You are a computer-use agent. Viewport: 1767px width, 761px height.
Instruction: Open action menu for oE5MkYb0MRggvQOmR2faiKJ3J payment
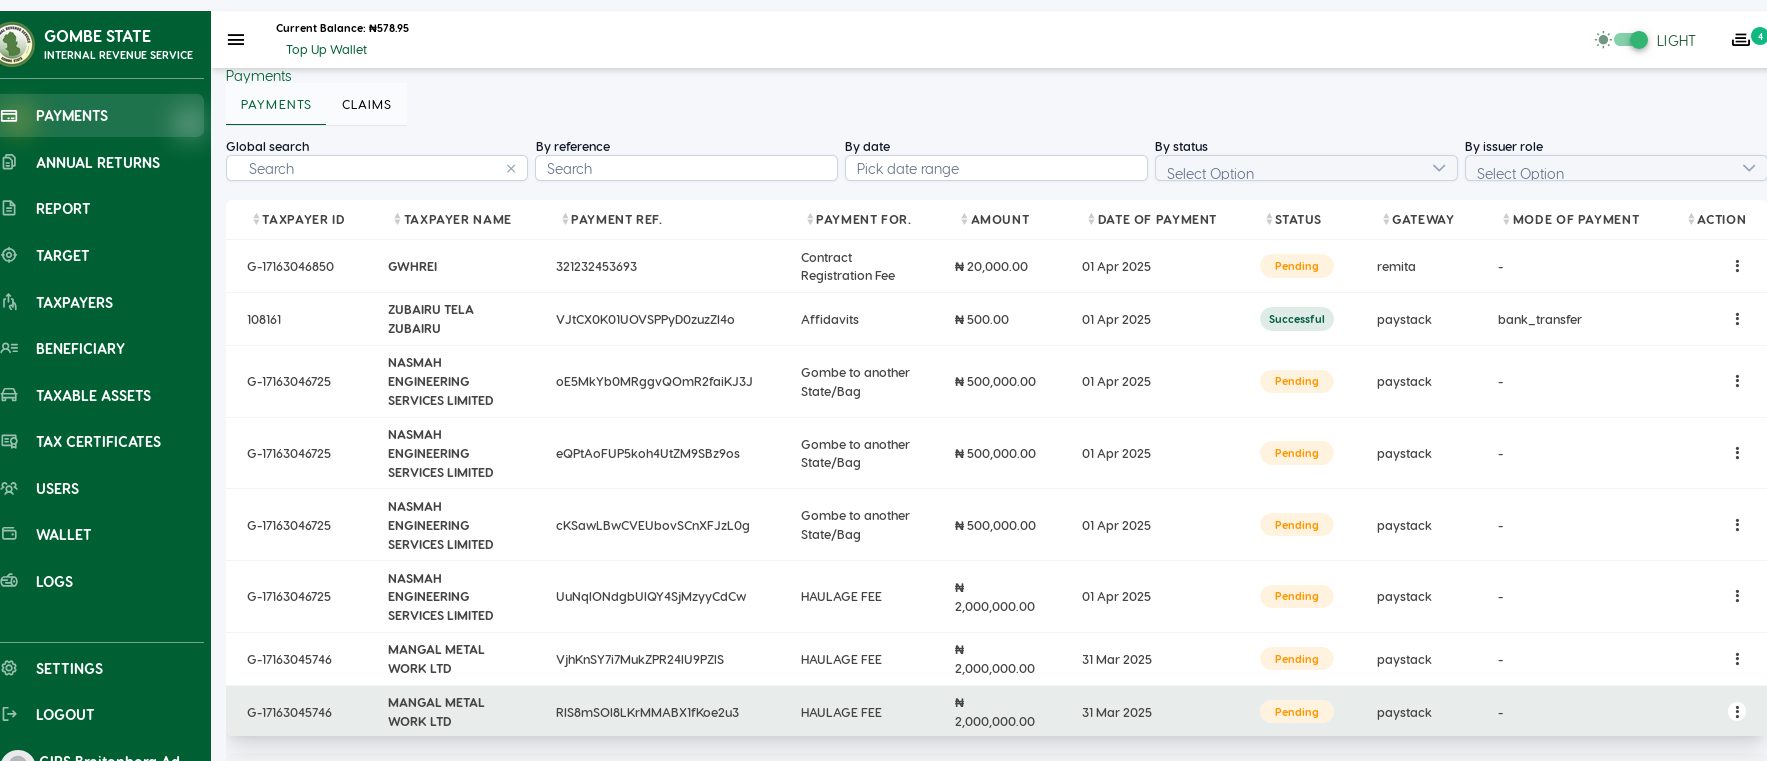[x=1737, y=381]
